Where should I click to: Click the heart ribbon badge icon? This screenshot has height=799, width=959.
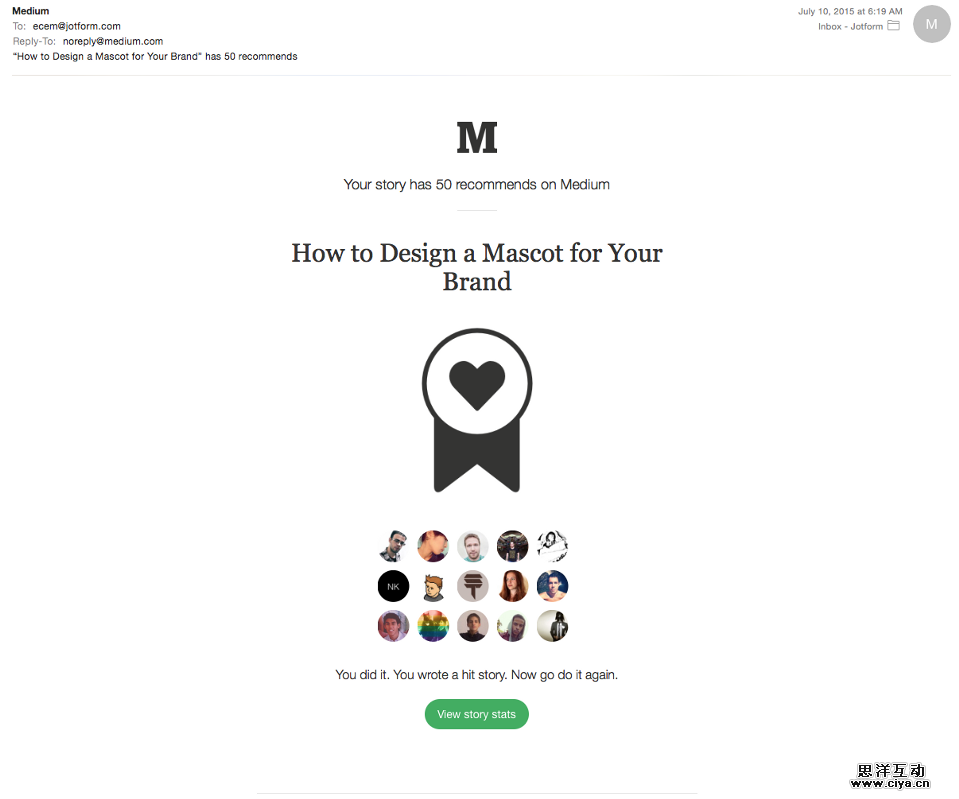click(477, 411)
